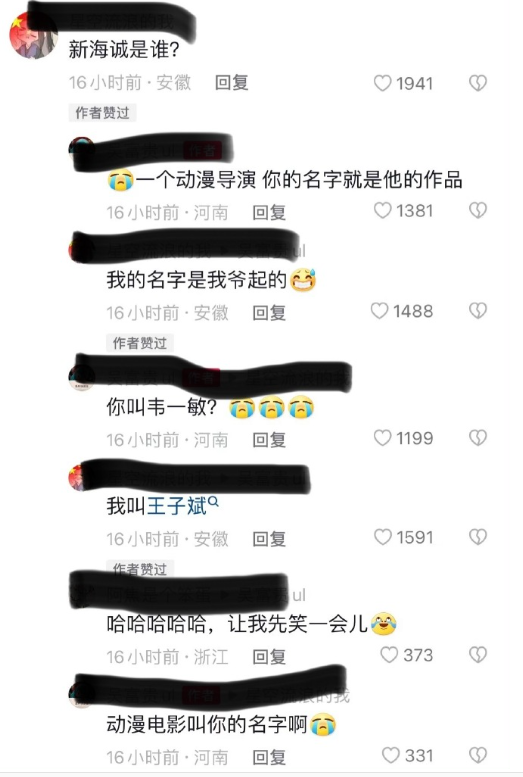Viewport: 523px width, 777px height.
Task: Like the '我叫王子斌' reply
Action: 382,537
